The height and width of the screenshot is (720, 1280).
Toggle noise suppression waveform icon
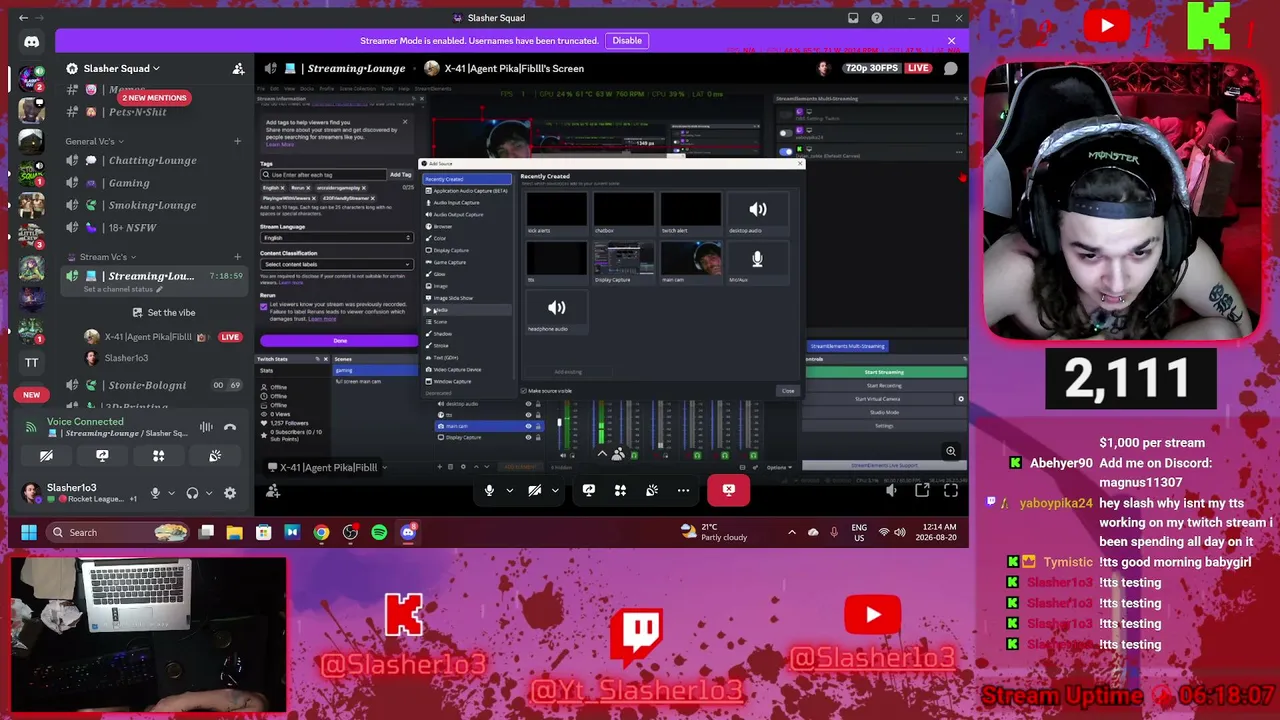pos(206,427)
